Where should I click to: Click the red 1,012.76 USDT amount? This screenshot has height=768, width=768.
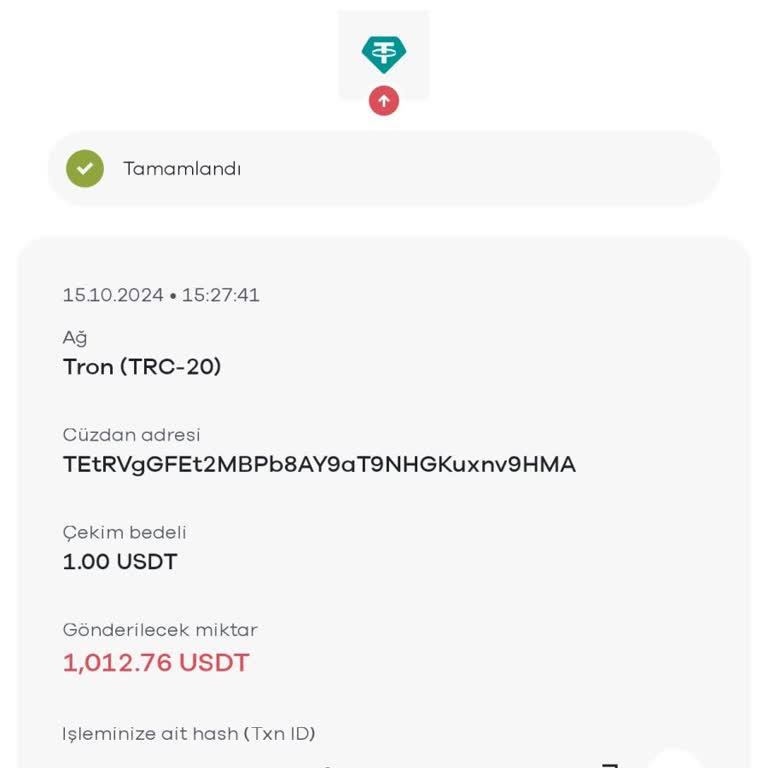point(156,662)
